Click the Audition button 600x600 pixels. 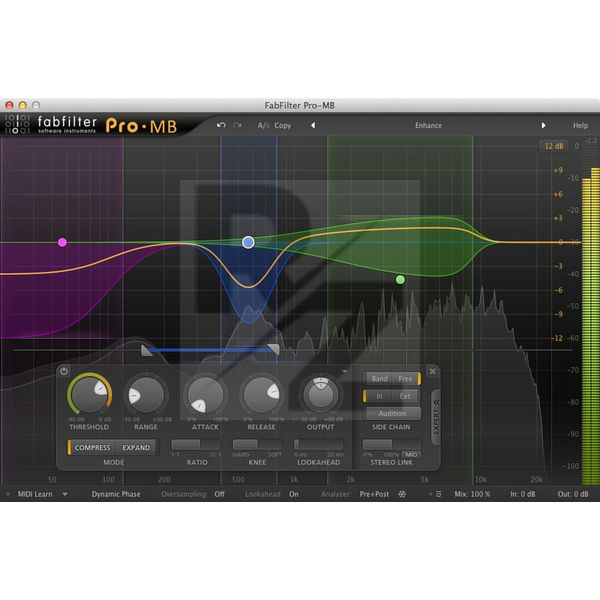pos(393,413)
